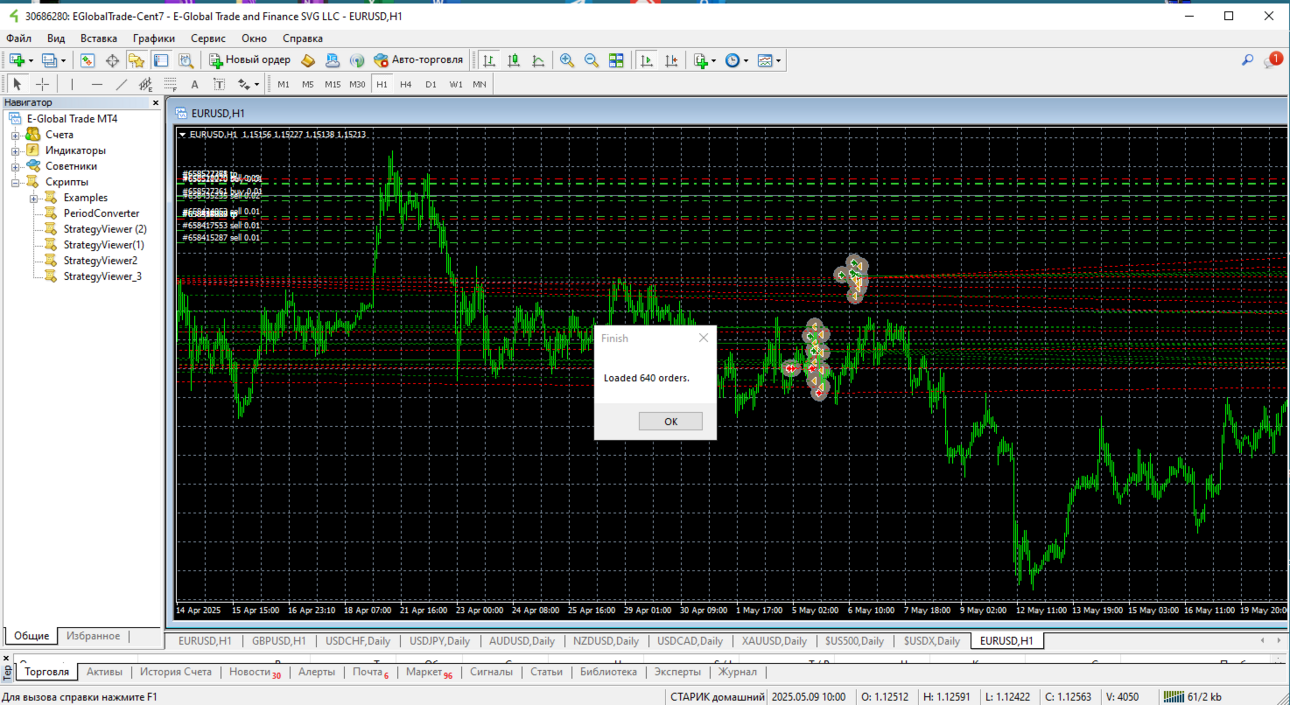Open the Templates dropdown arrow
This screenshot has height=705, width=1290.
pos(779,61)
